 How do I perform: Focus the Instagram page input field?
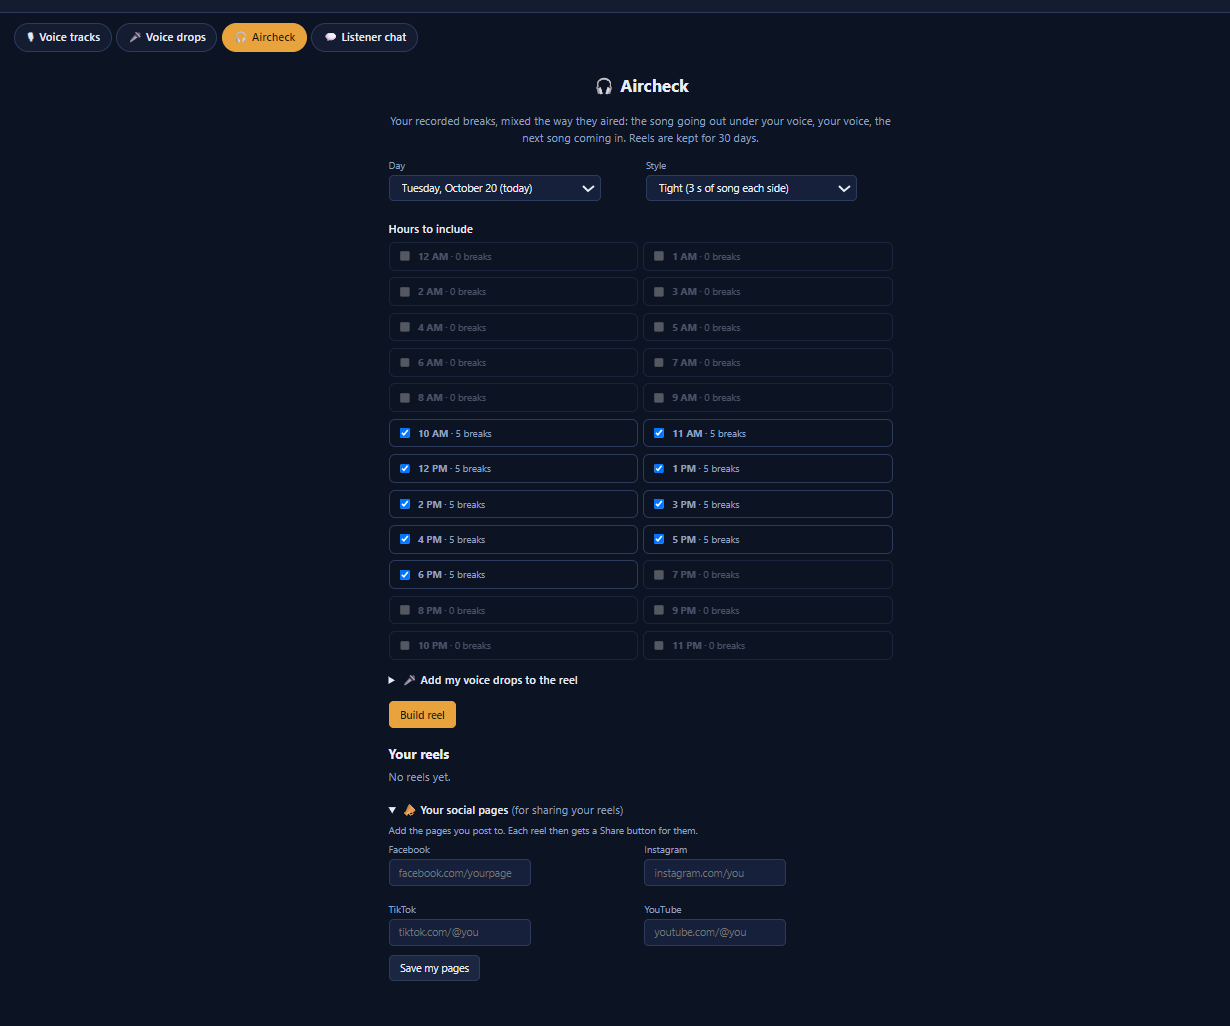point(715,873)
